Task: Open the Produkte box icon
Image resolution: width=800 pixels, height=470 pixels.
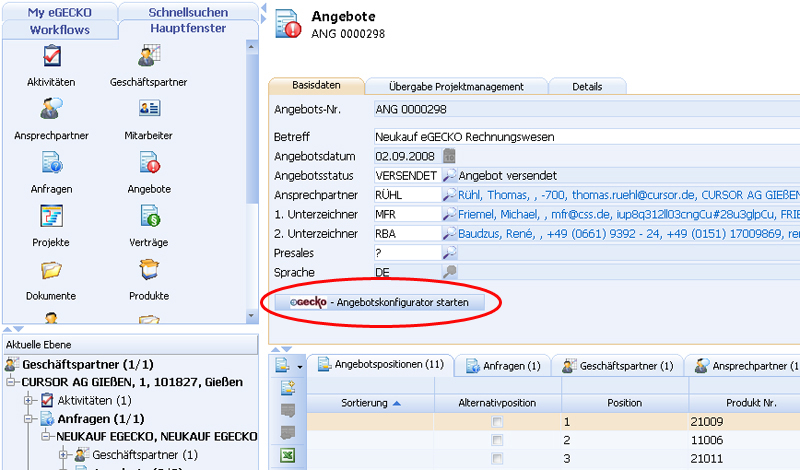Action: 149,269
